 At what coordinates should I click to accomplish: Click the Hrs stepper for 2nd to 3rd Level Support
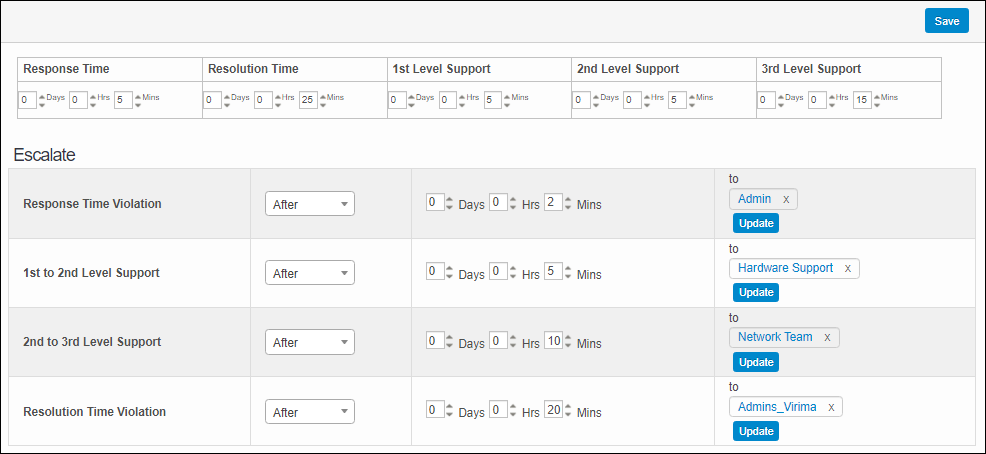pos(513,341)
